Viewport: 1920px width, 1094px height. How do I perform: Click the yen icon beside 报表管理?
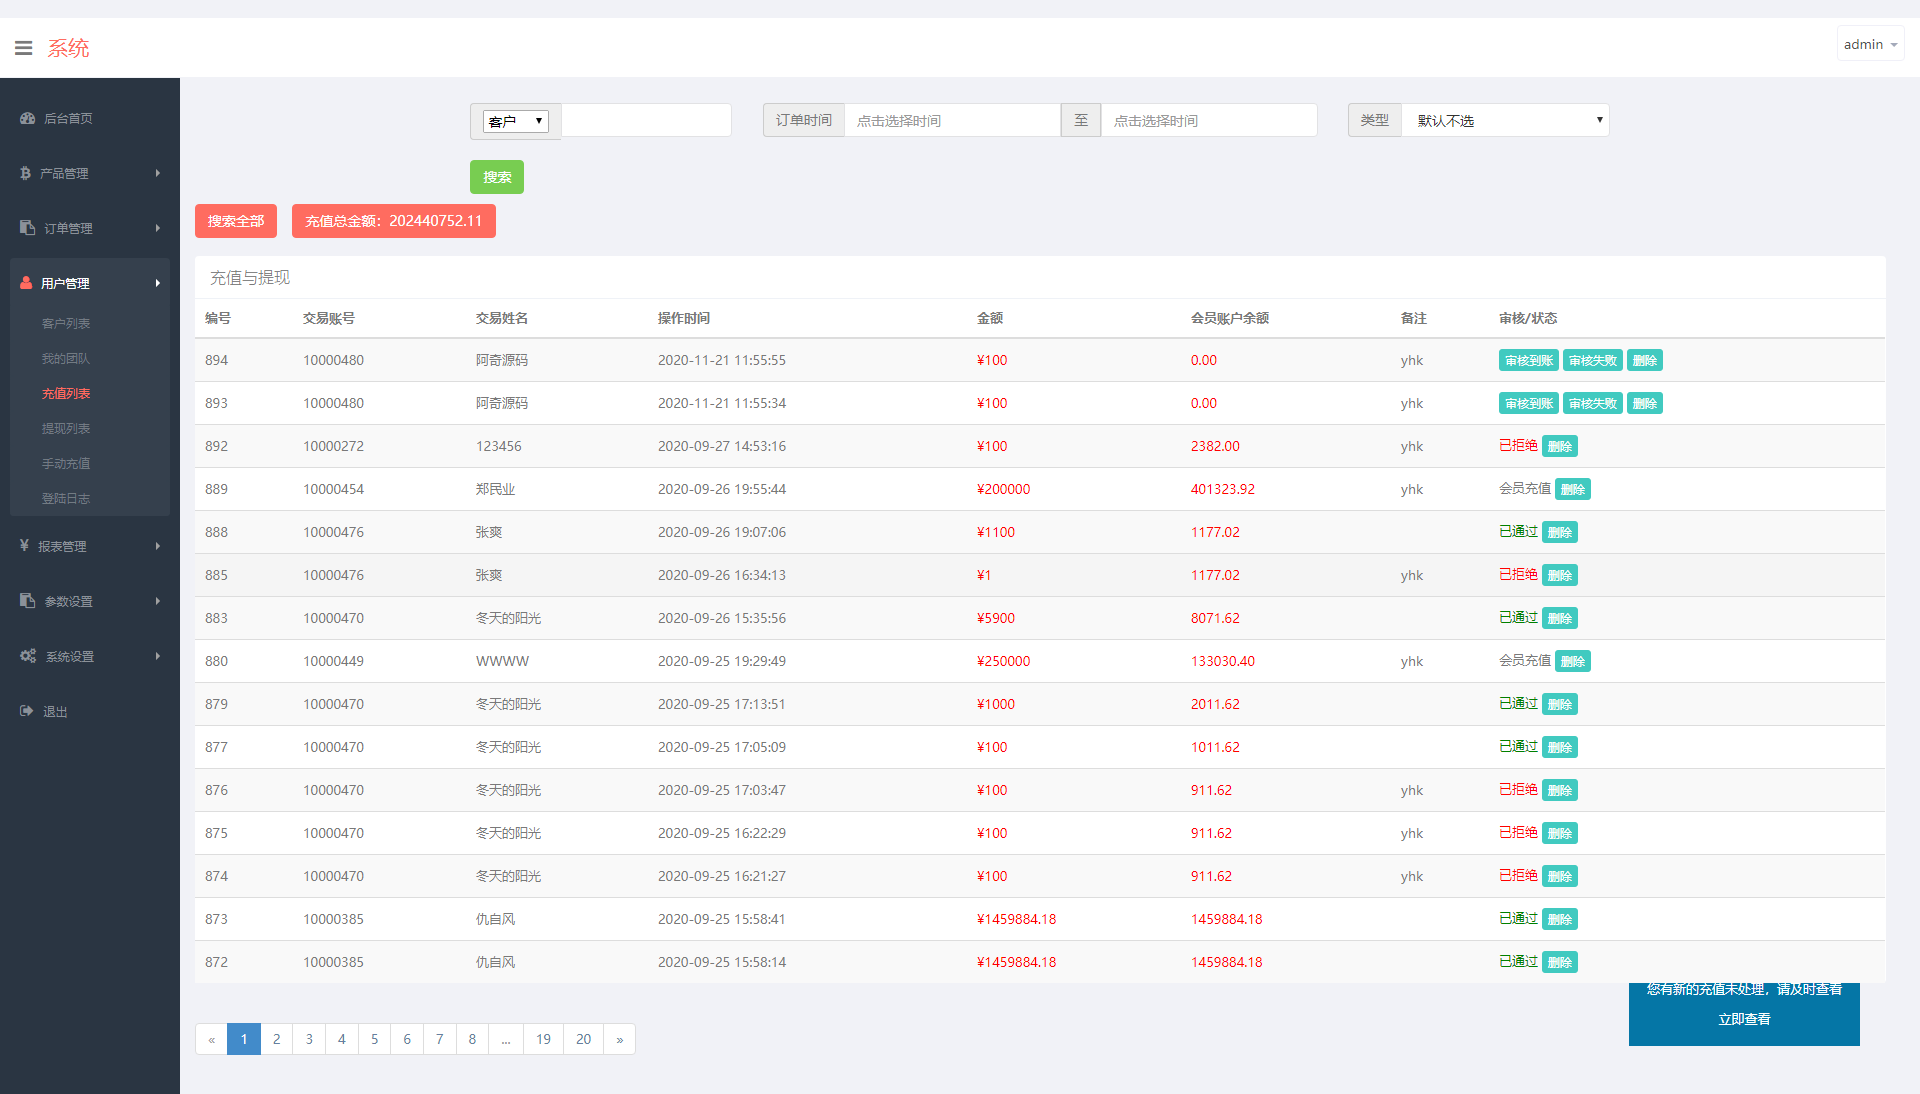point(24,546)
